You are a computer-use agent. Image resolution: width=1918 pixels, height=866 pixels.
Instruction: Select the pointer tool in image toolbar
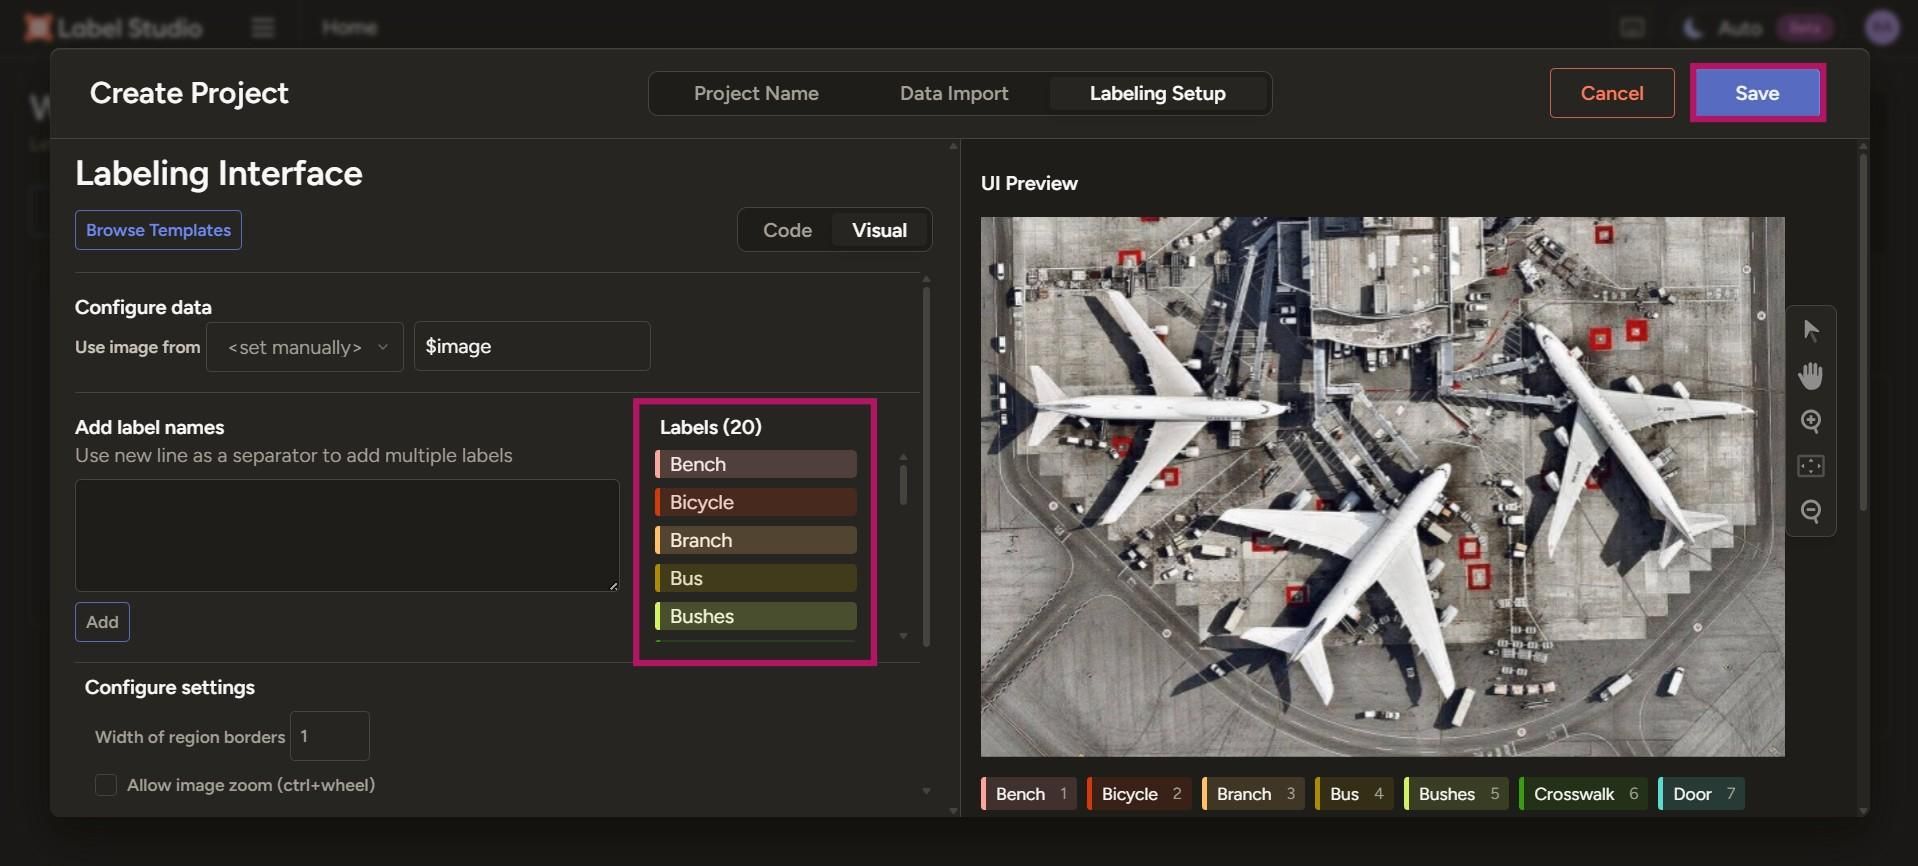tap(1811, 331)
